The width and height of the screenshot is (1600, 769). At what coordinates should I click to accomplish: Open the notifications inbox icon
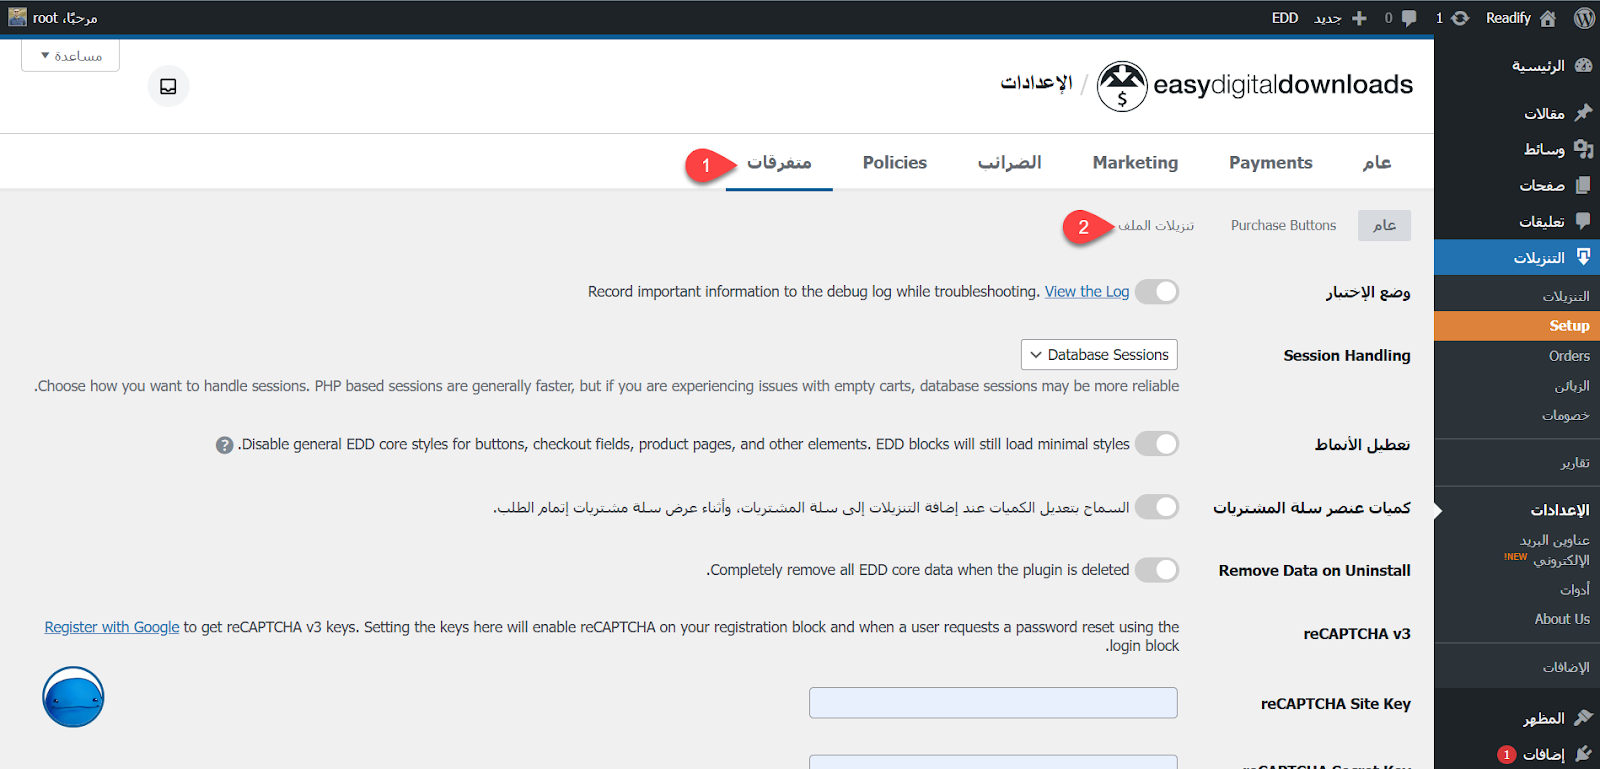click(168, 86)
